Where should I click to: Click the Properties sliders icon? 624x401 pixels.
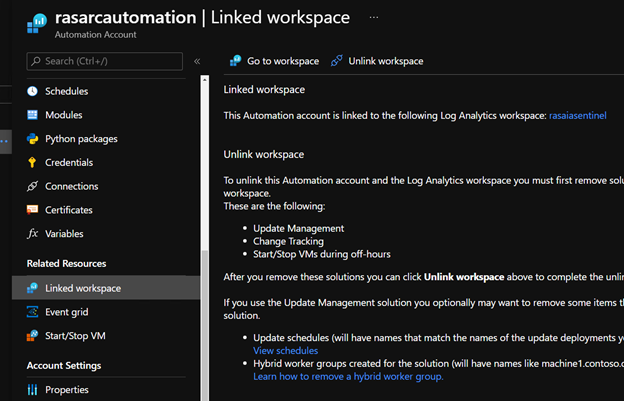(x=32, y=389)
